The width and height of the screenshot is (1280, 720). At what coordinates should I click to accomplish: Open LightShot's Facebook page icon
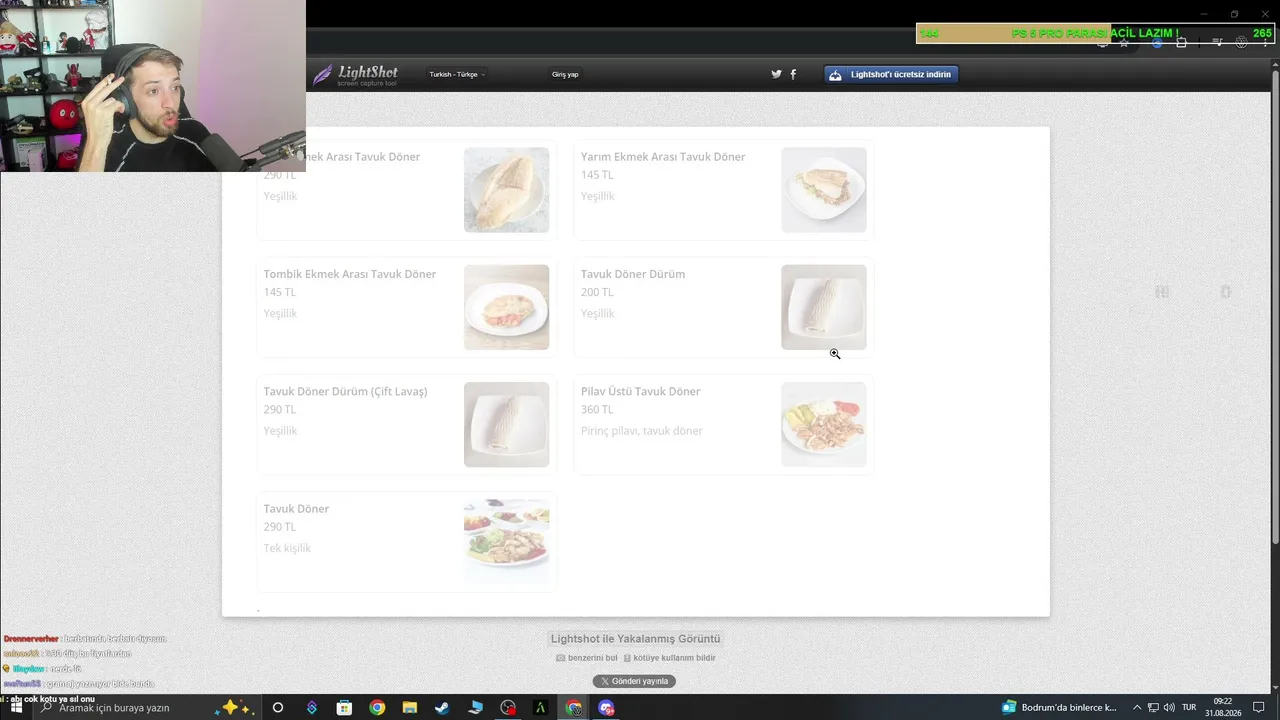point(793,74)
